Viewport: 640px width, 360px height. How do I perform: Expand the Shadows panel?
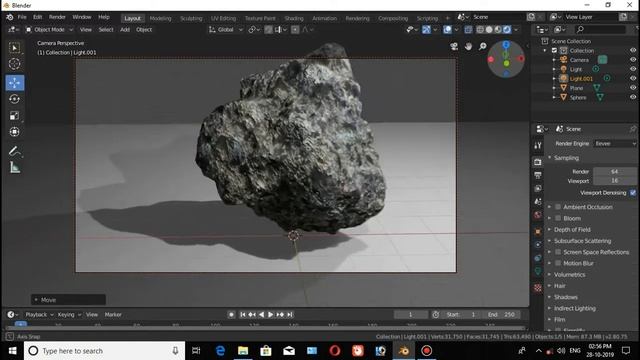tap(565, 297)
